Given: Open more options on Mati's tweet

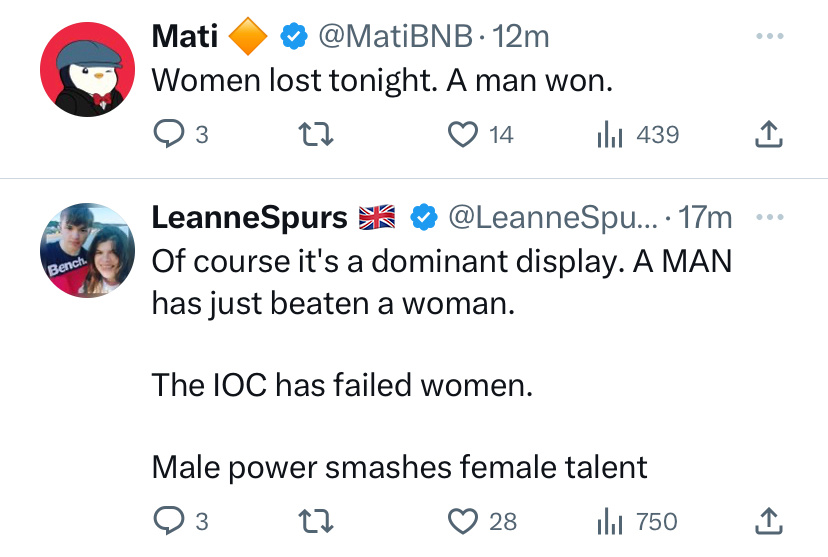Looking at the screenshot, I should click(767, 37).
